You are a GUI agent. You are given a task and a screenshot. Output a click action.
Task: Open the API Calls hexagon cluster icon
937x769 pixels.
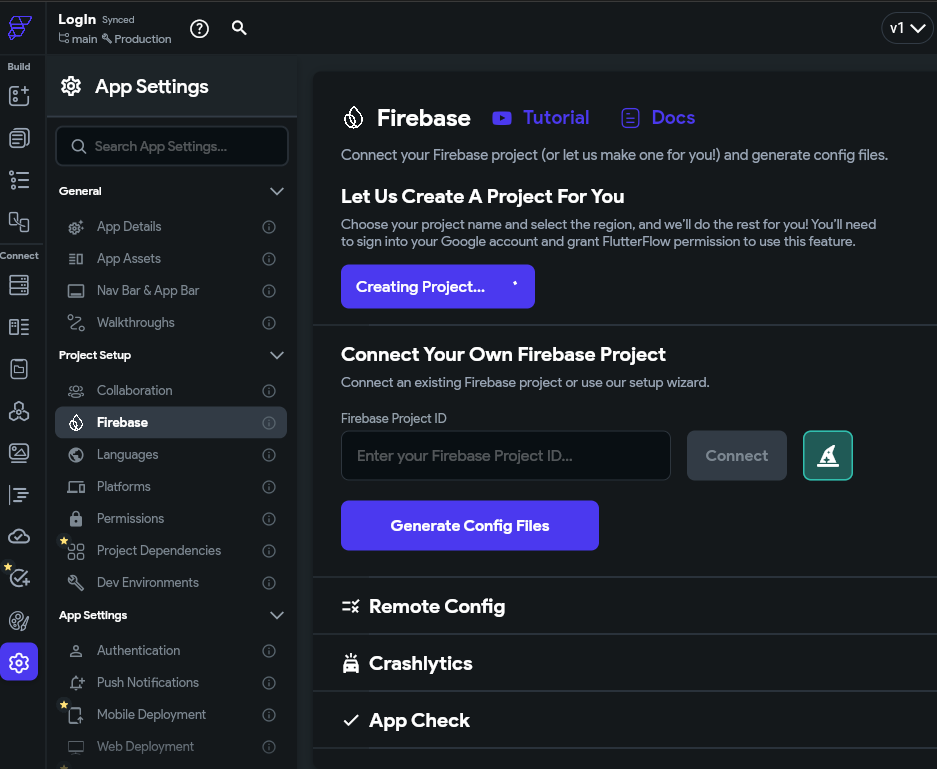point(19,411)
